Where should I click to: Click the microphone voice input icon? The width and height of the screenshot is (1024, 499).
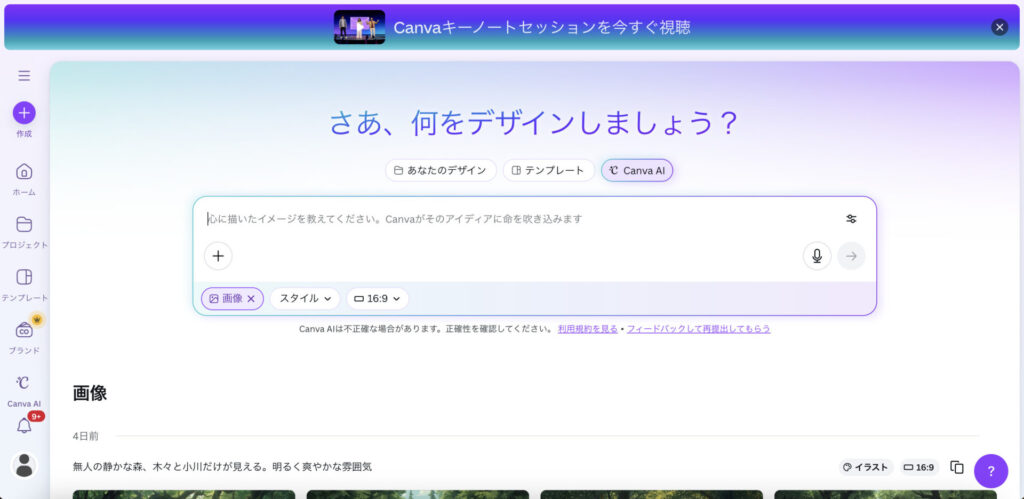point(817,256)
